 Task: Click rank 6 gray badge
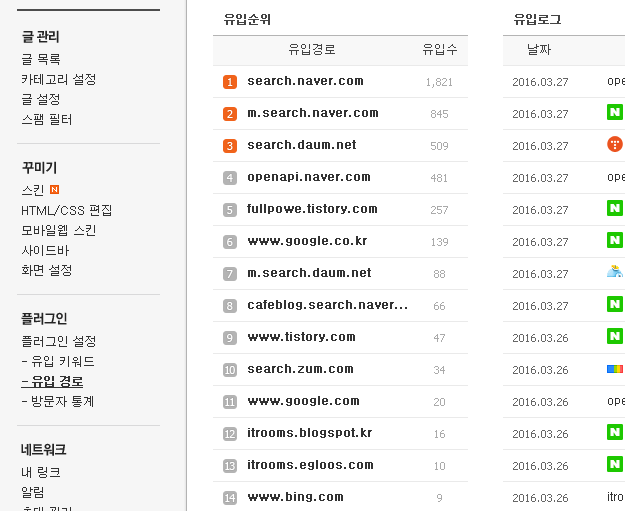click(x=230, y=242)
